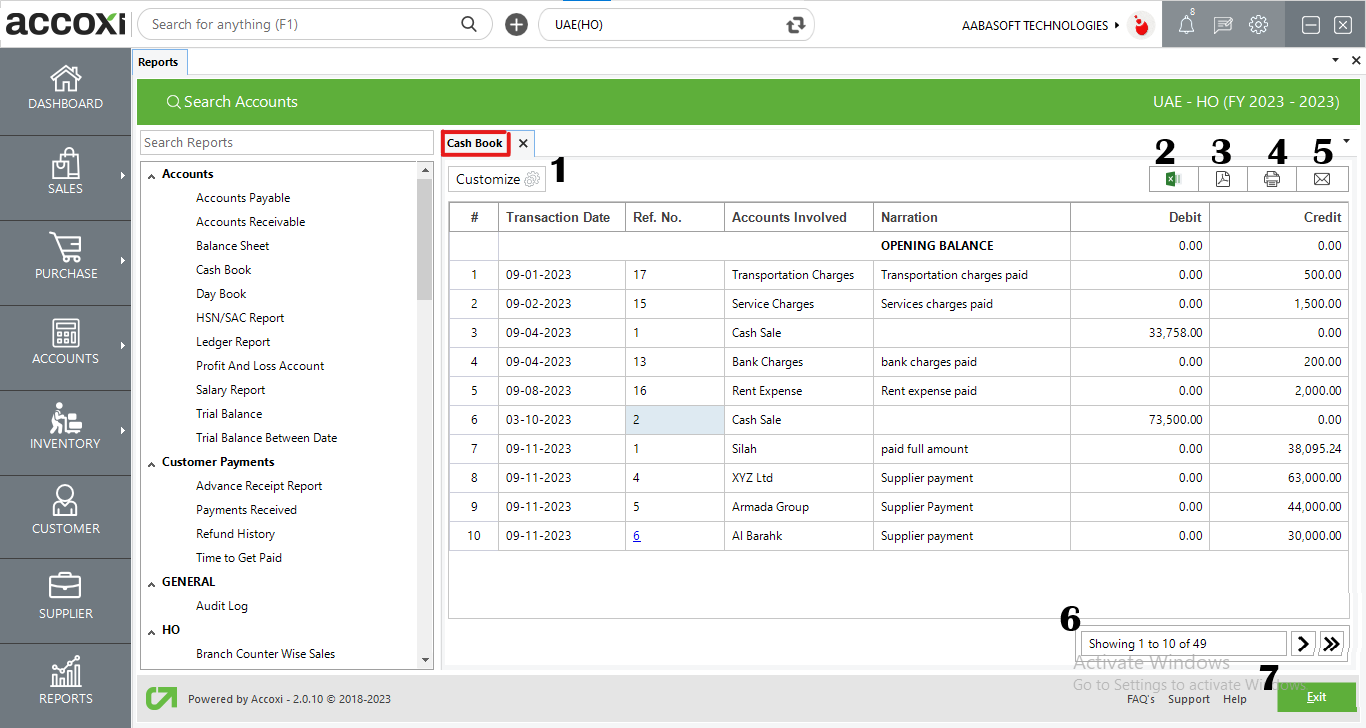Open the settings gear icon
The image size is (1366, 728).
click(1258, 24)
